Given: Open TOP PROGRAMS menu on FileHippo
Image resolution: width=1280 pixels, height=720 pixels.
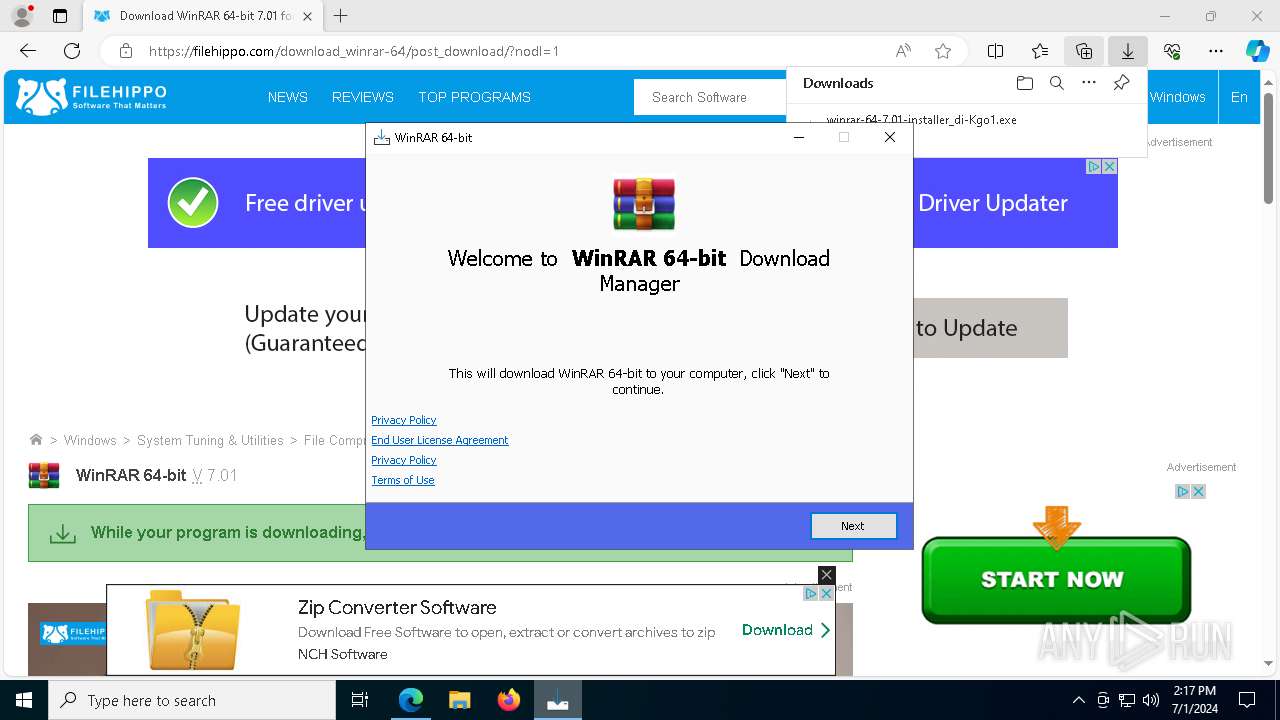Looking at the screenshot, I should pyautogui.click(x=475, y=97).
